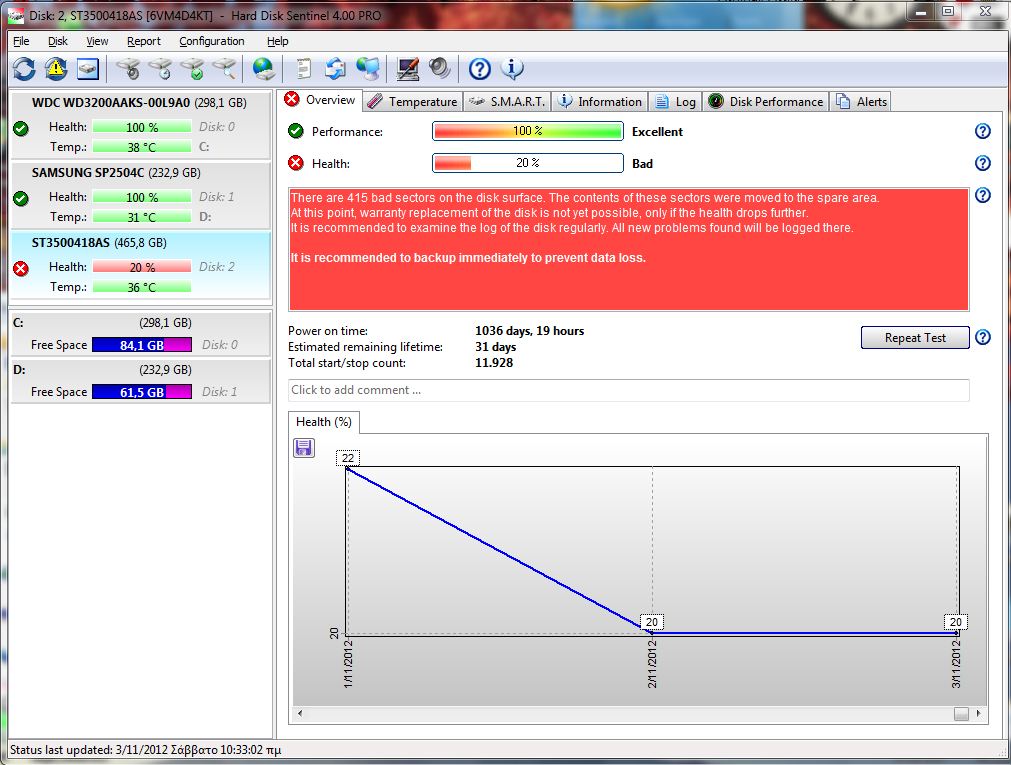Switch to the S.M.A.R.T. tab

coord(507,101)
